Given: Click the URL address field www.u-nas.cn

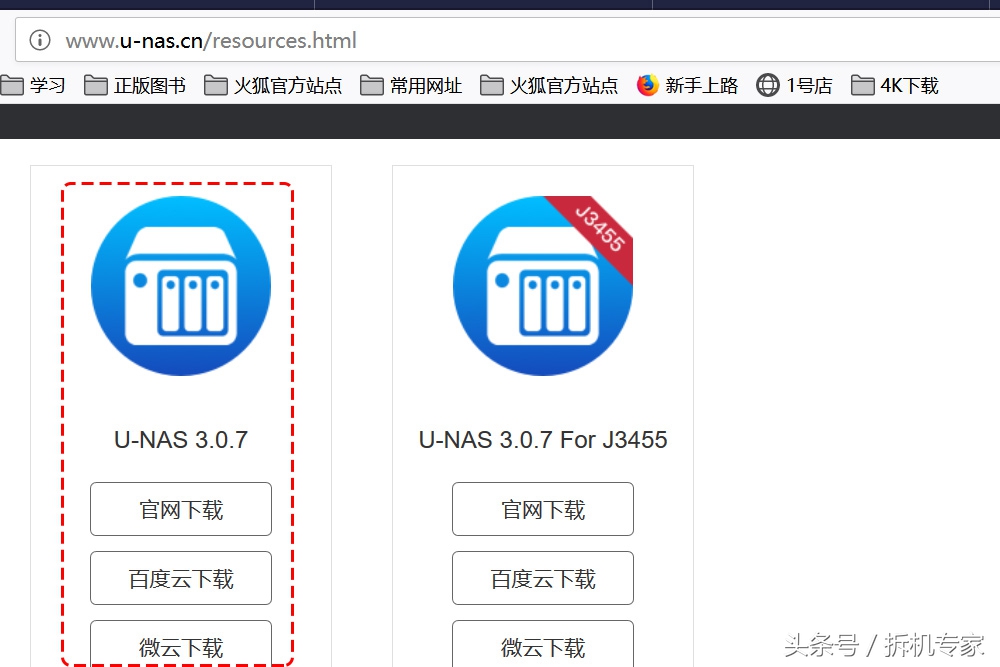Looking at the screenshot, I should point(508,40).
